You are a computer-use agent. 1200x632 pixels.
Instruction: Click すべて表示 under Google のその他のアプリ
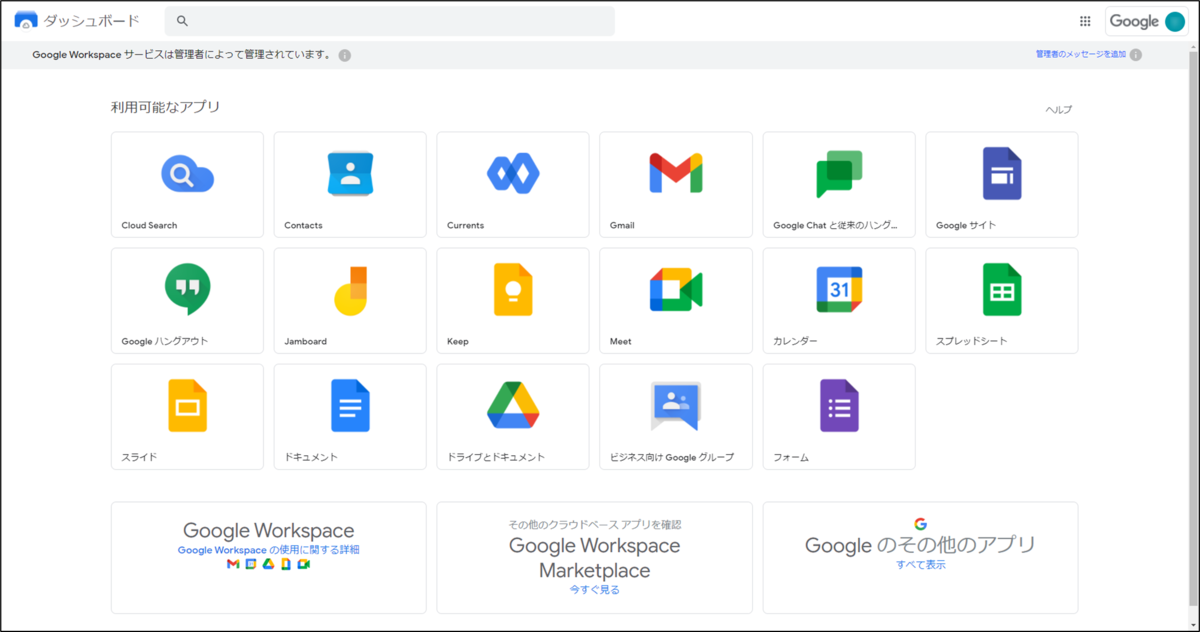tap(920, 565)
